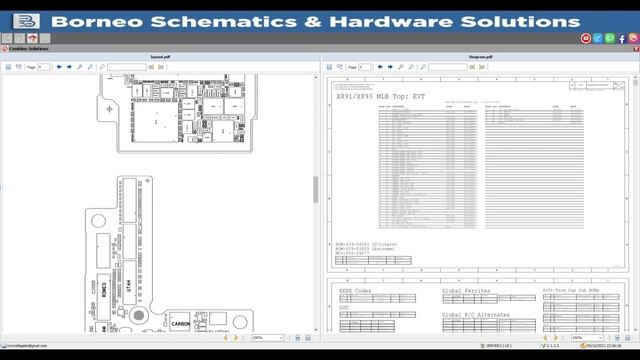Click the UTAH component on the board layout
The height and width of the screenshot is (360, 640).
tap(129, 282)
